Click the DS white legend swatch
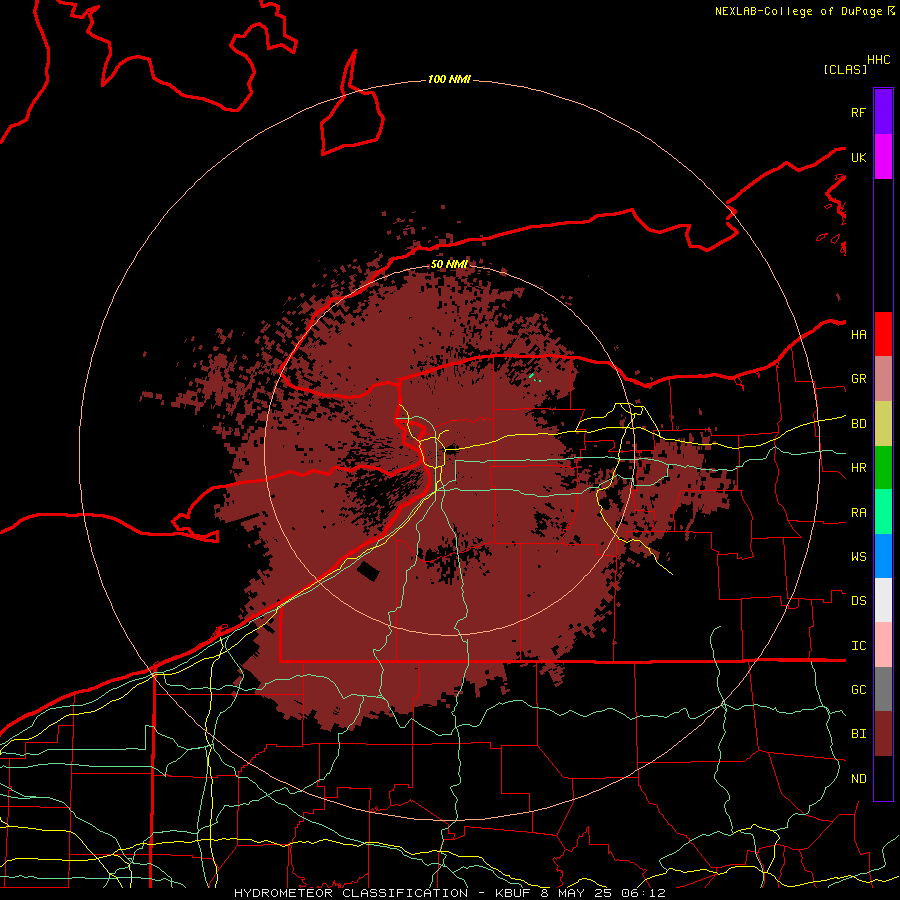 pyautogui.click(x=883, y=600)
